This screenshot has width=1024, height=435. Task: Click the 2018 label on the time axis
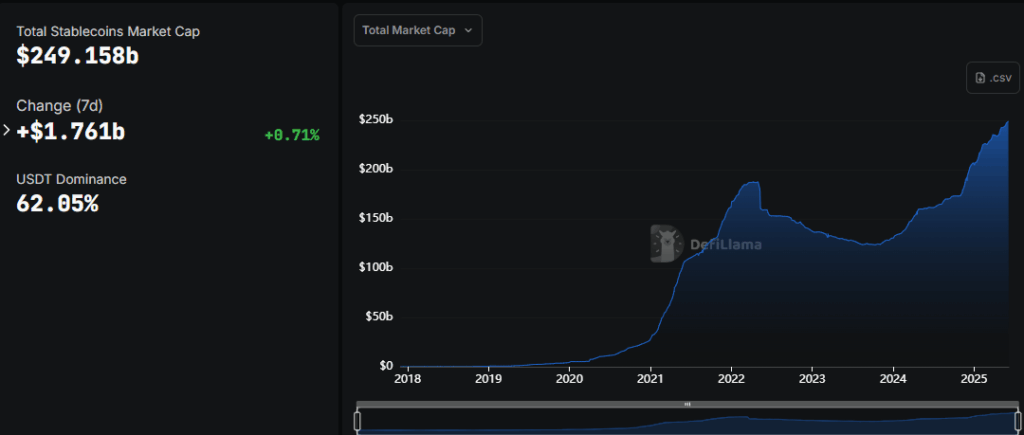(406, 379)
